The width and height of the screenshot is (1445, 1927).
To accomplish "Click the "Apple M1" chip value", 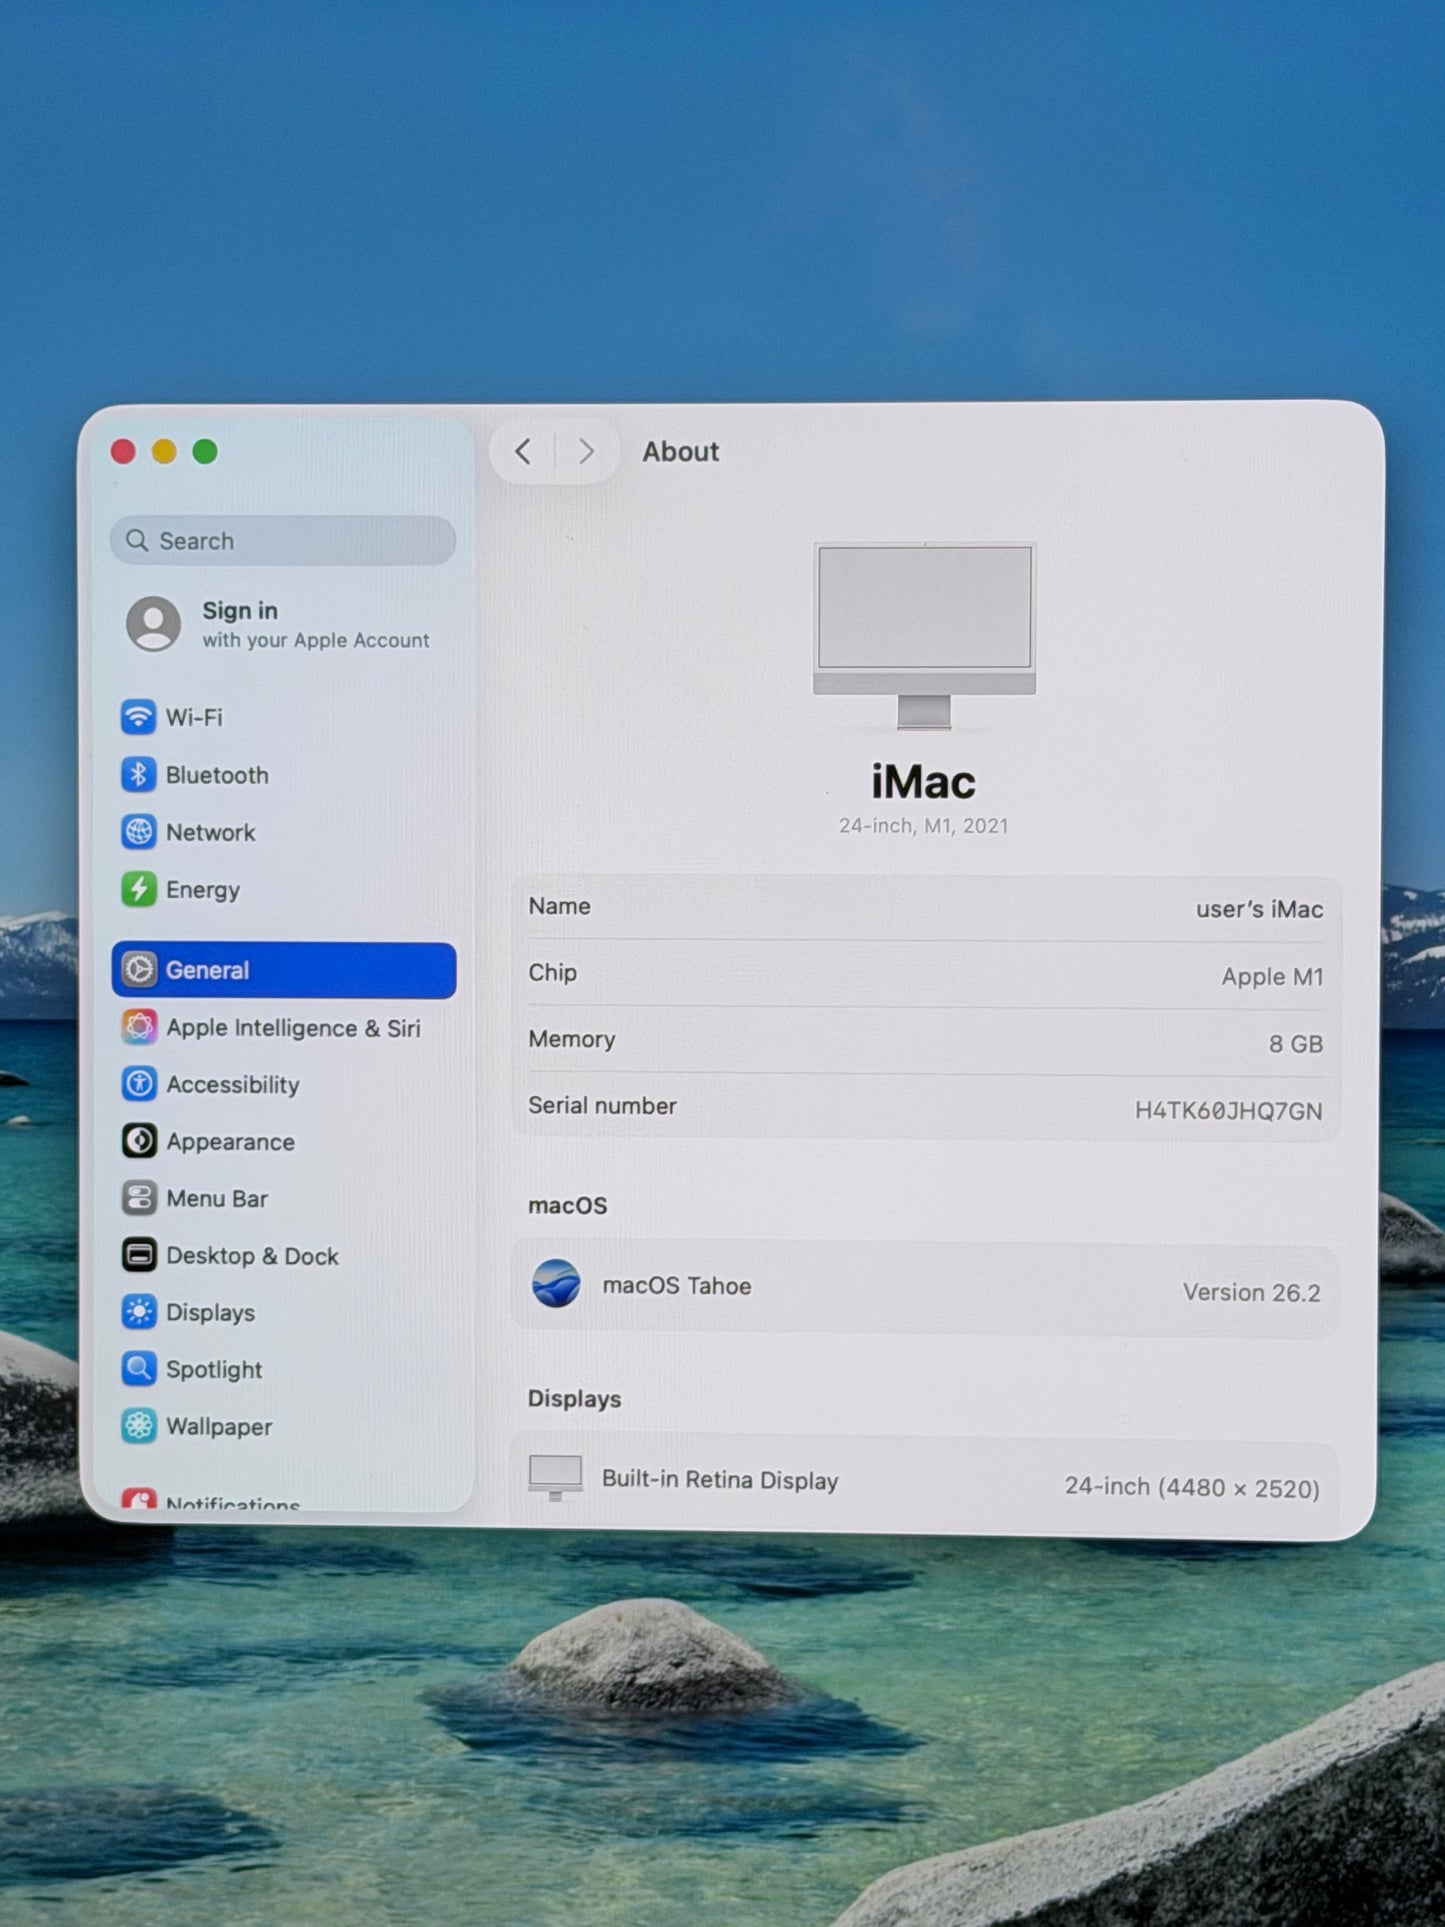I will click(x=1272, y=977).
